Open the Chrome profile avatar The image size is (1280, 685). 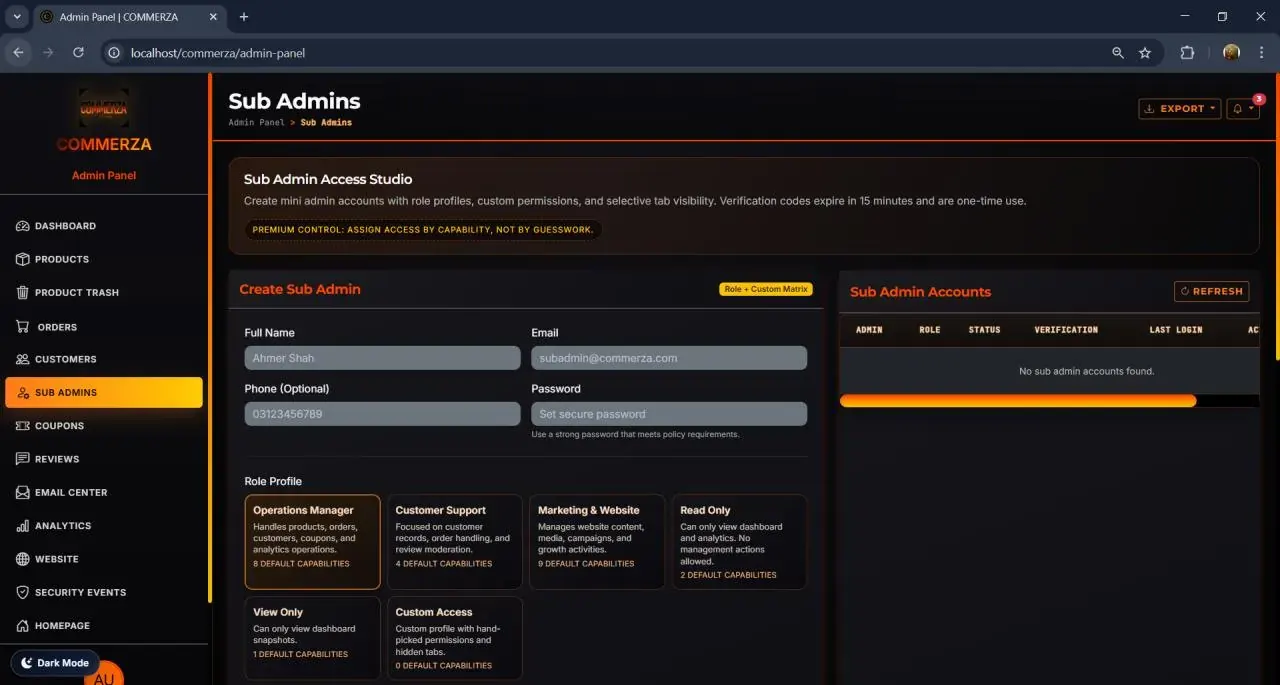point(1231,53)
